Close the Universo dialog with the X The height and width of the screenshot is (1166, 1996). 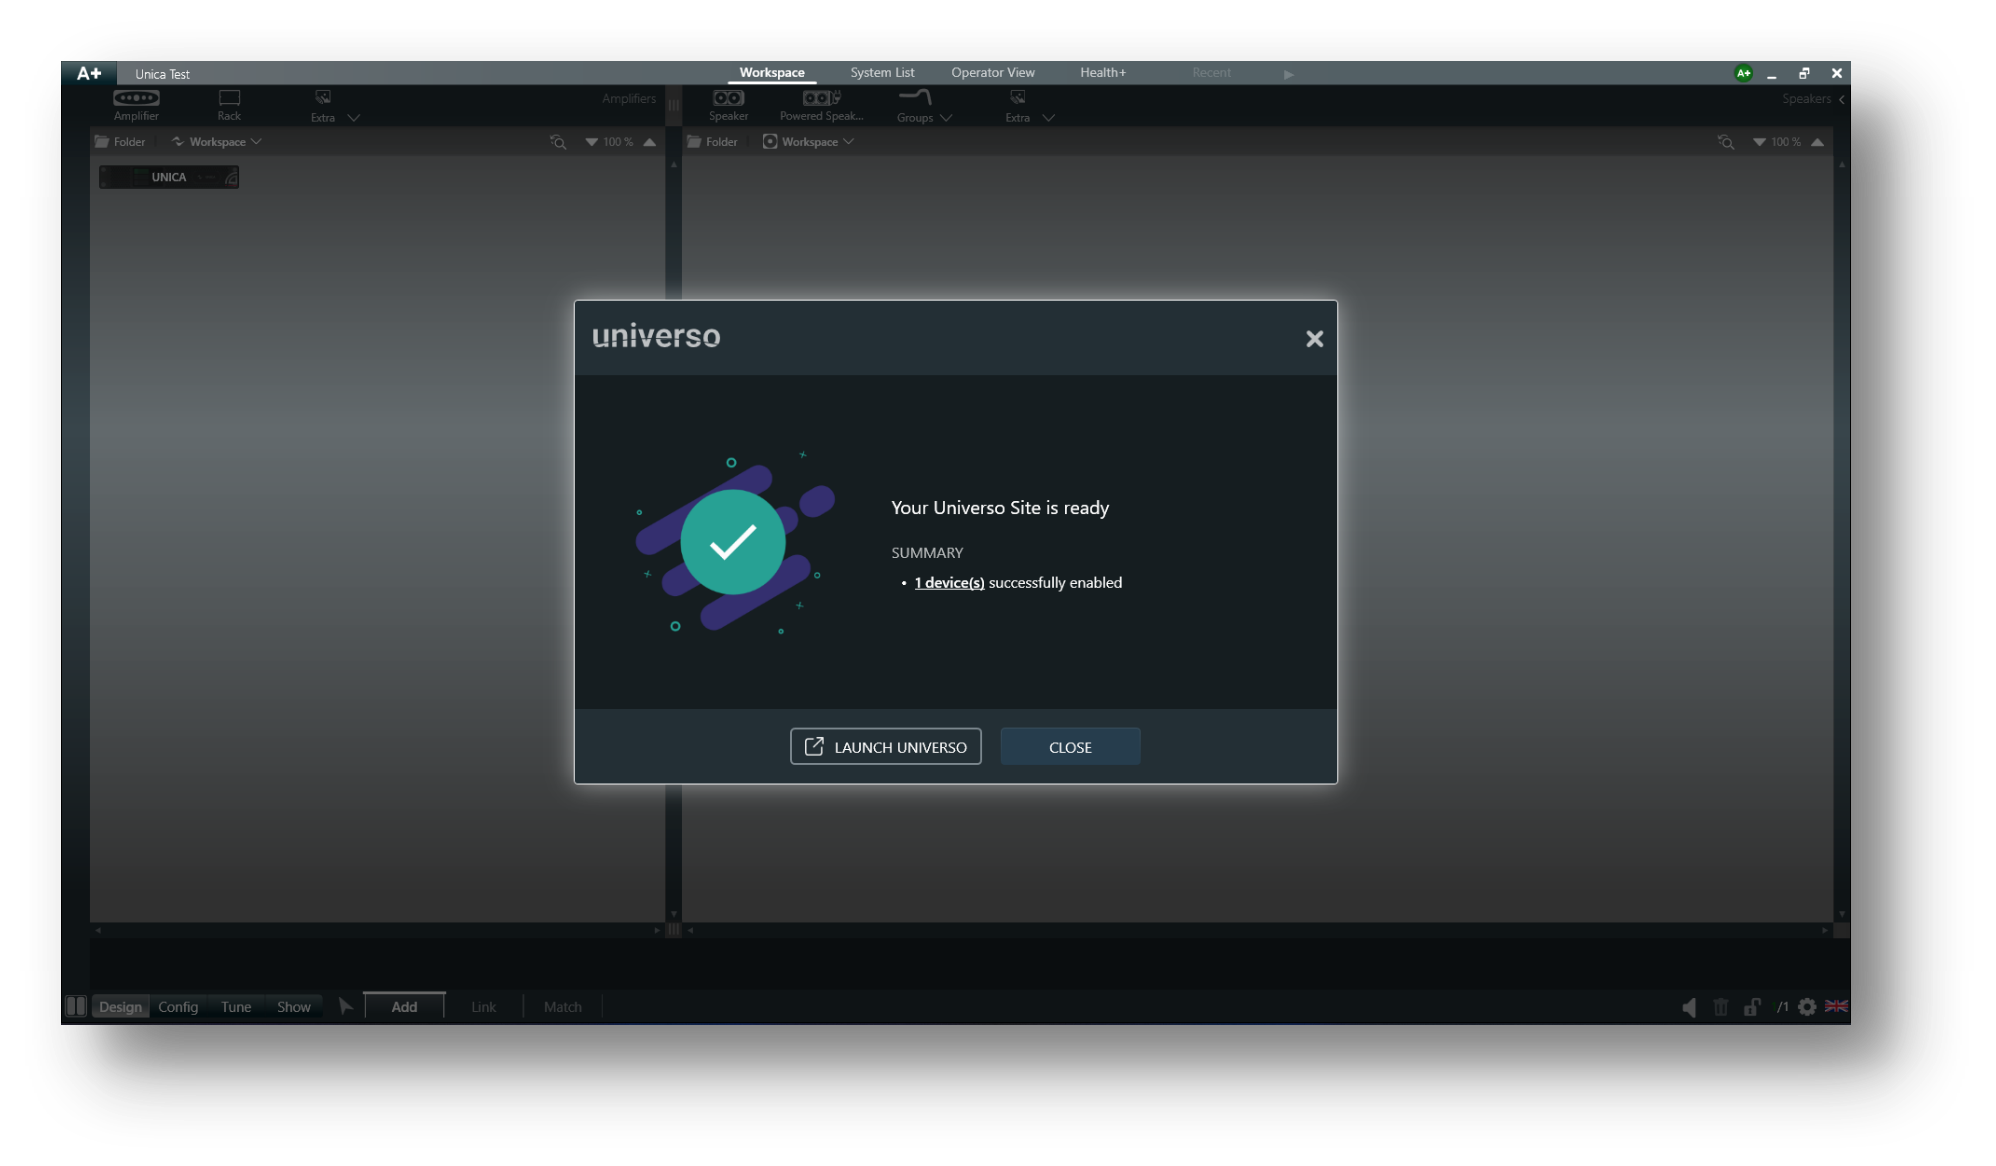click(1314, 339)
